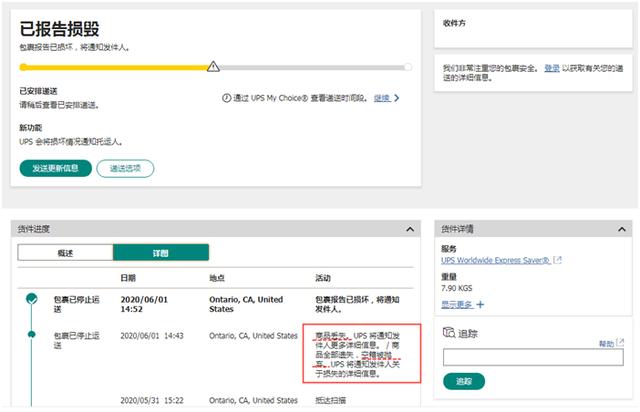Image resolution: width=640 pixels, height=412 pixels.
Task: Click the date 2020/05/31 15:22
Action: tap(152, 400)
